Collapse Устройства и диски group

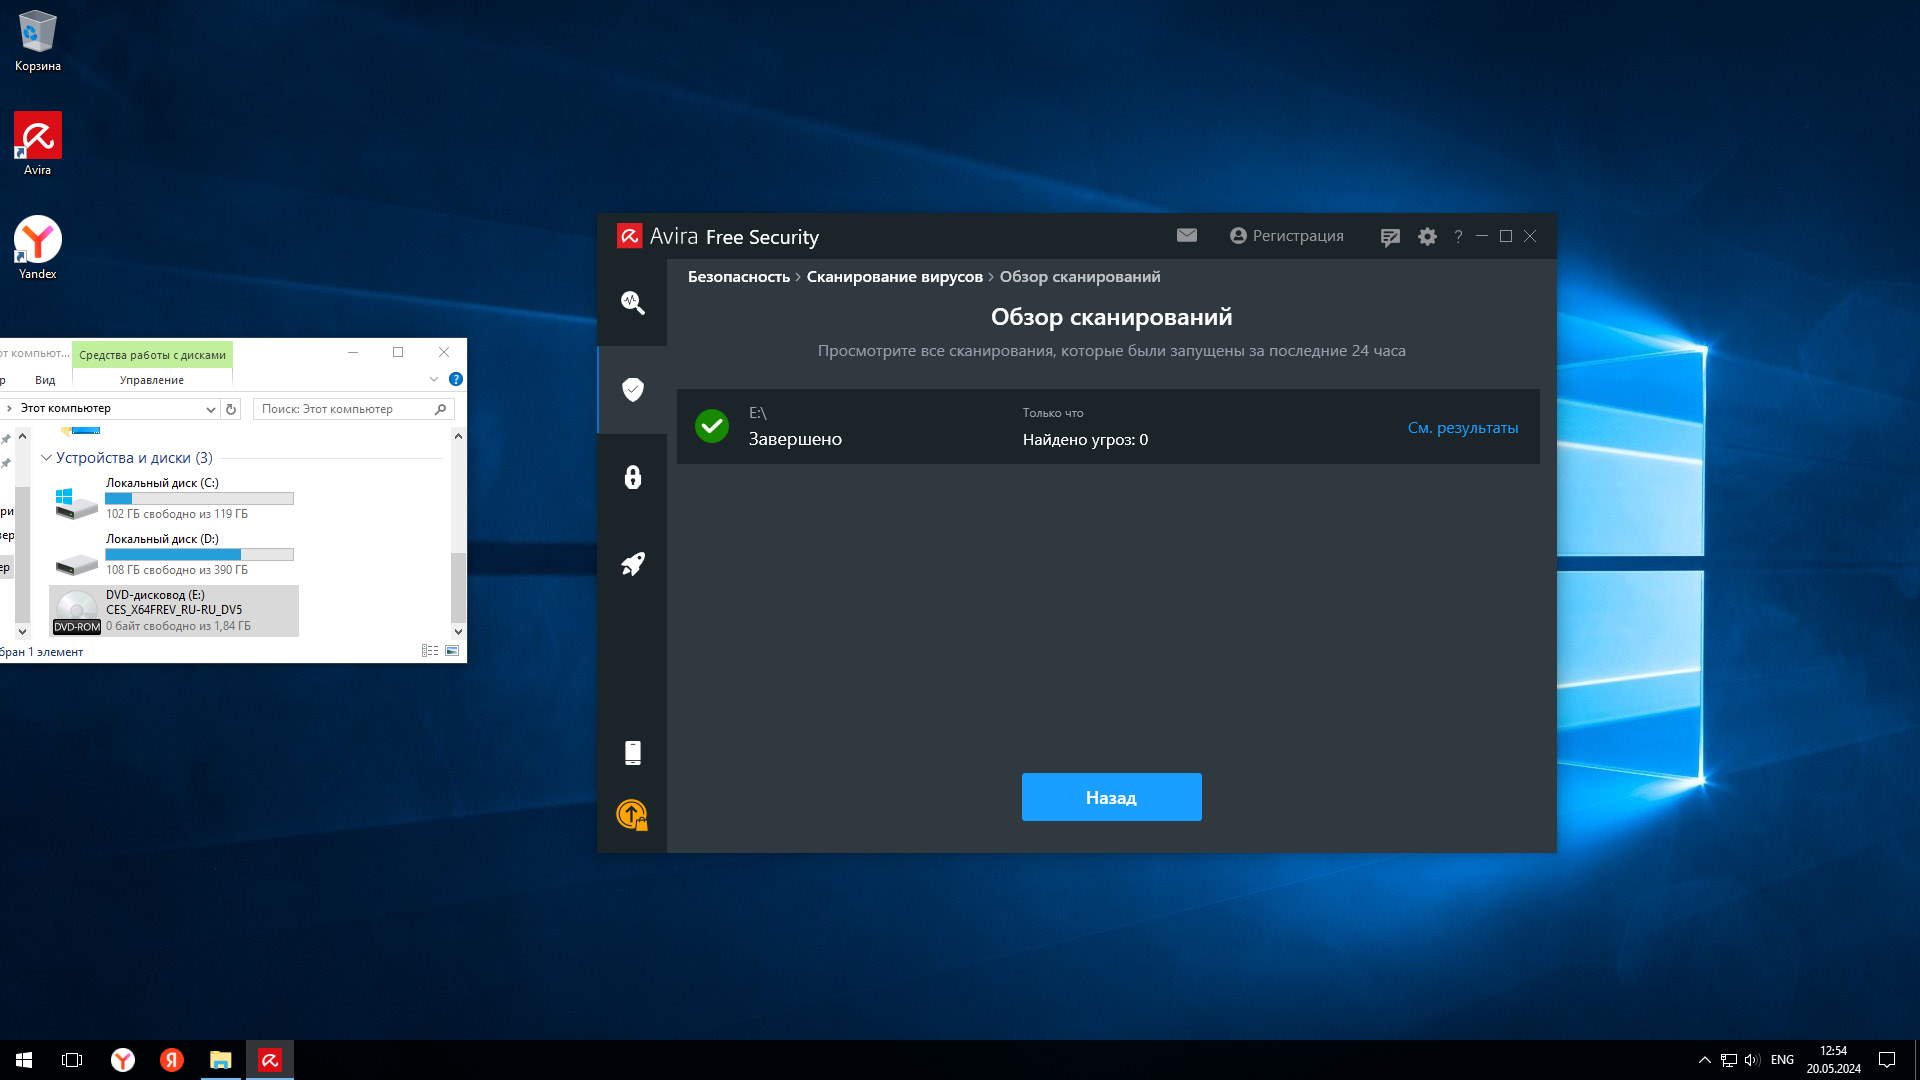click(x=46, y=458)
